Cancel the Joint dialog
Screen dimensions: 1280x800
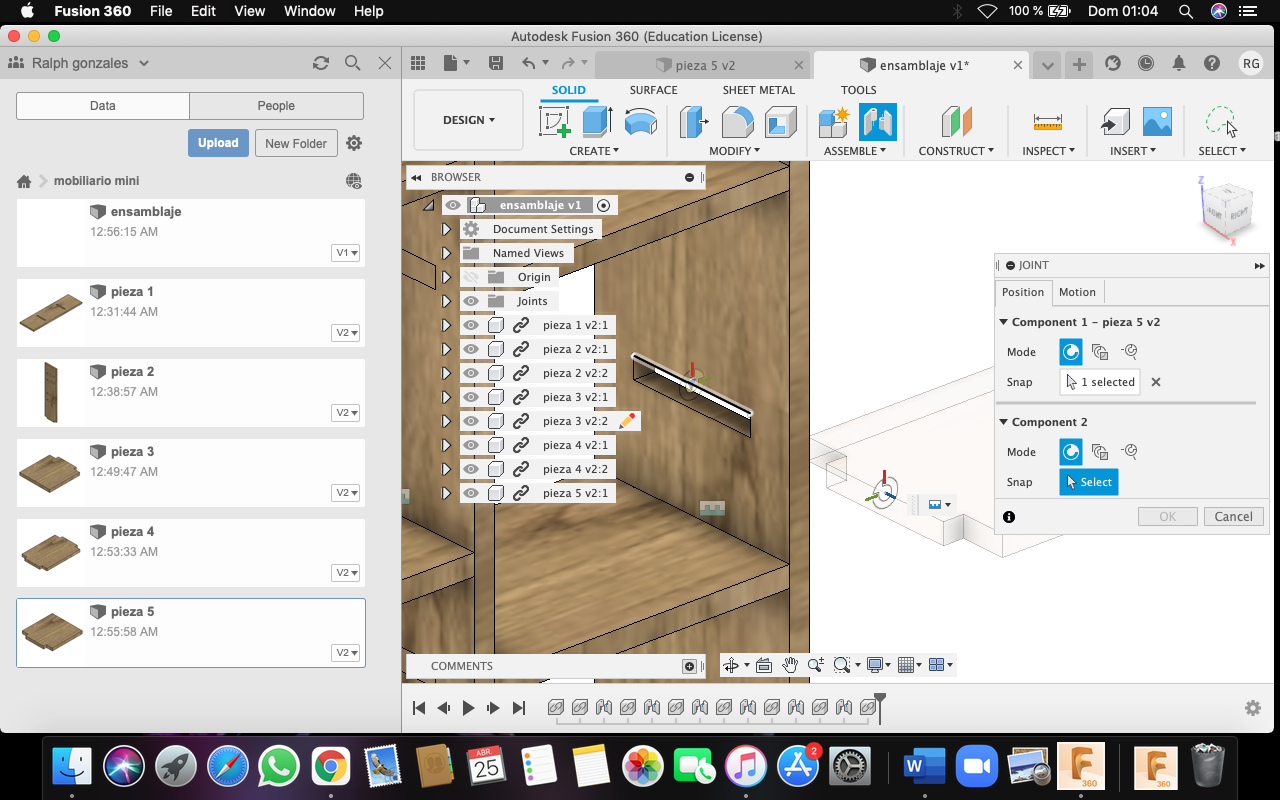(1233, 517)
